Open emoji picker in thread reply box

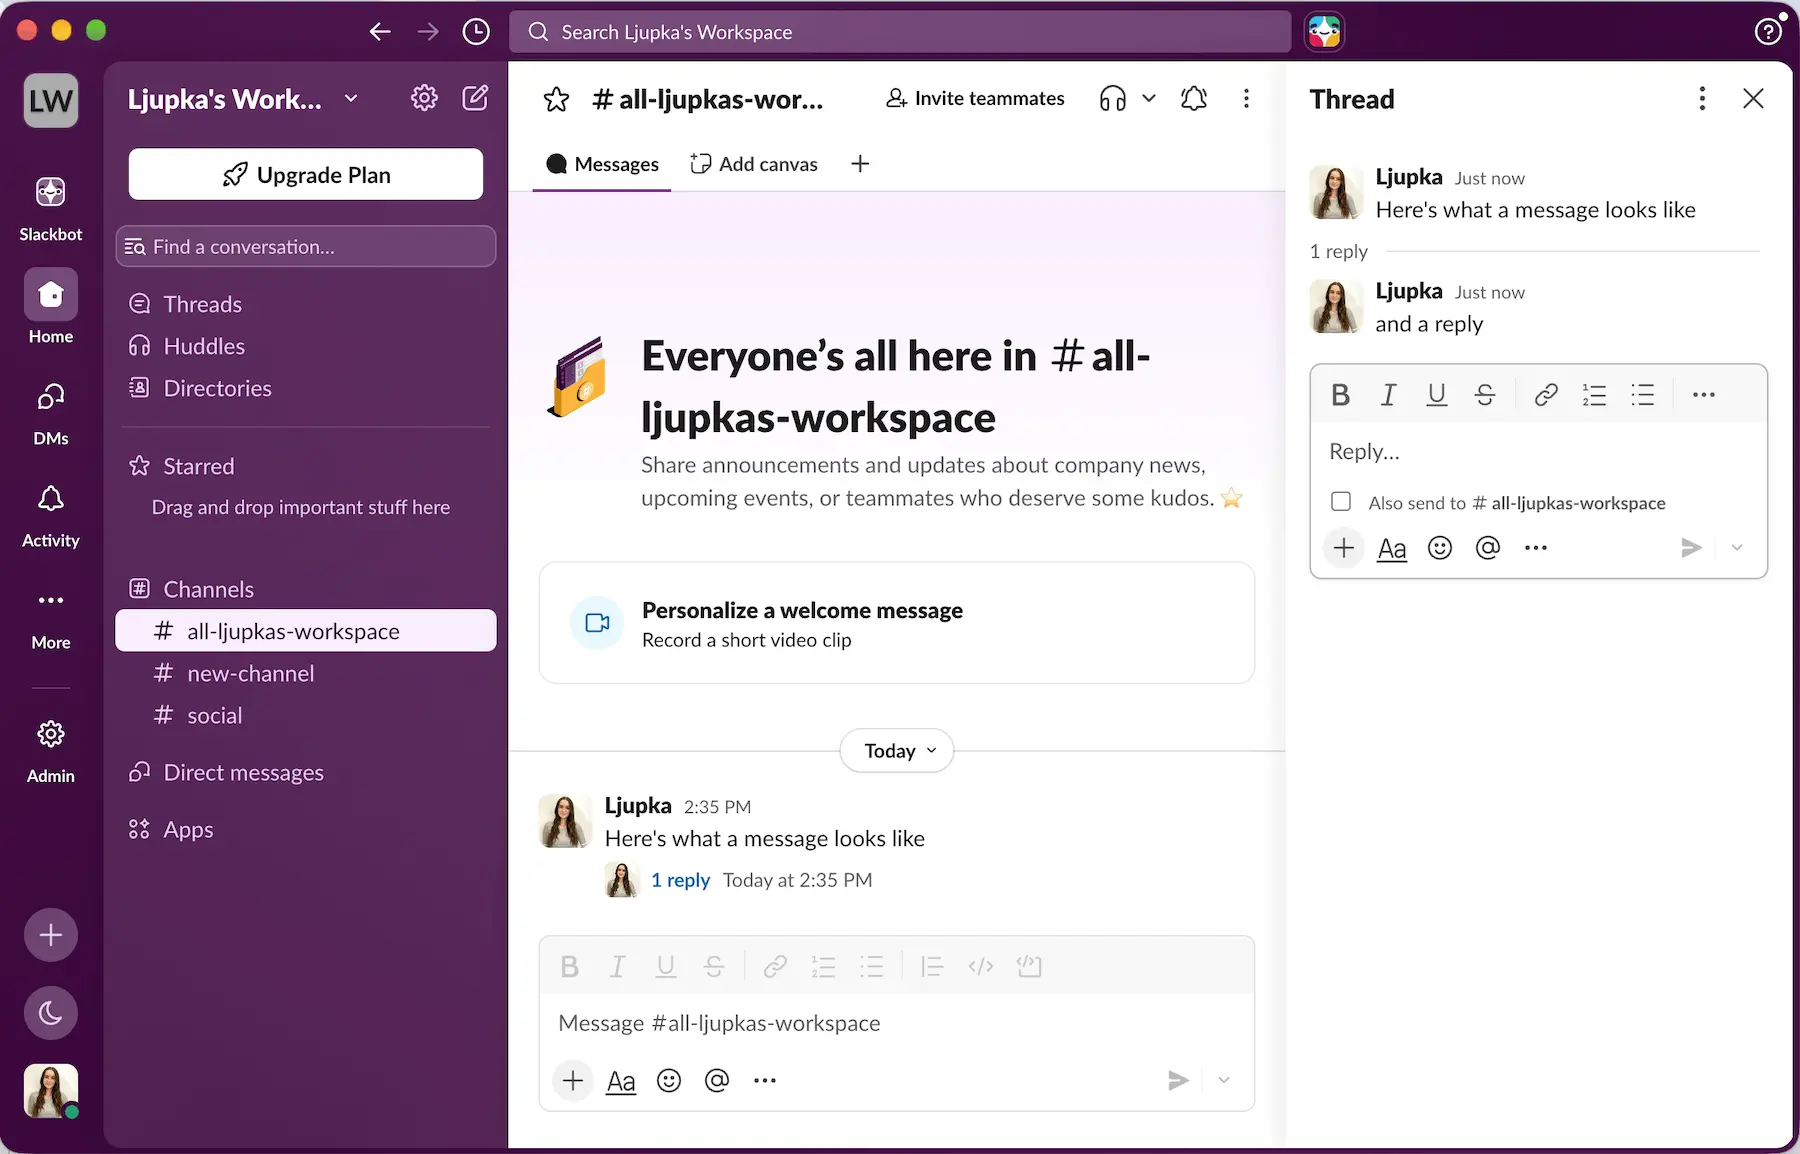point(1440,548)
